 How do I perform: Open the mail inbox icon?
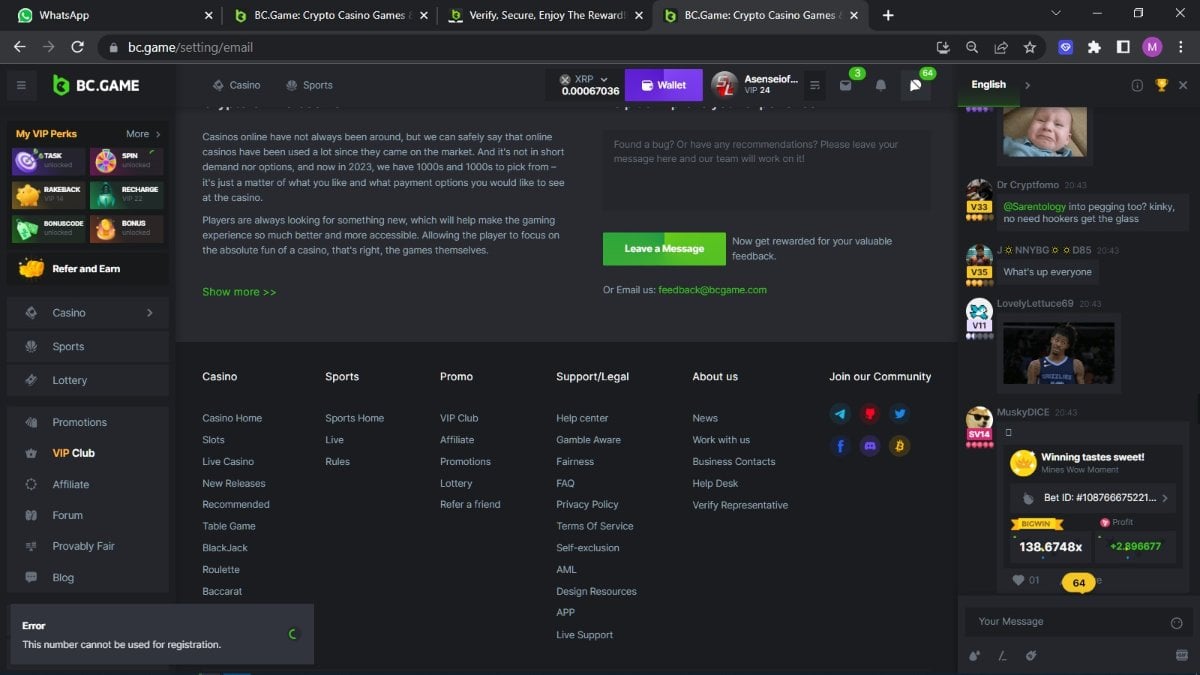coord(846,86)
